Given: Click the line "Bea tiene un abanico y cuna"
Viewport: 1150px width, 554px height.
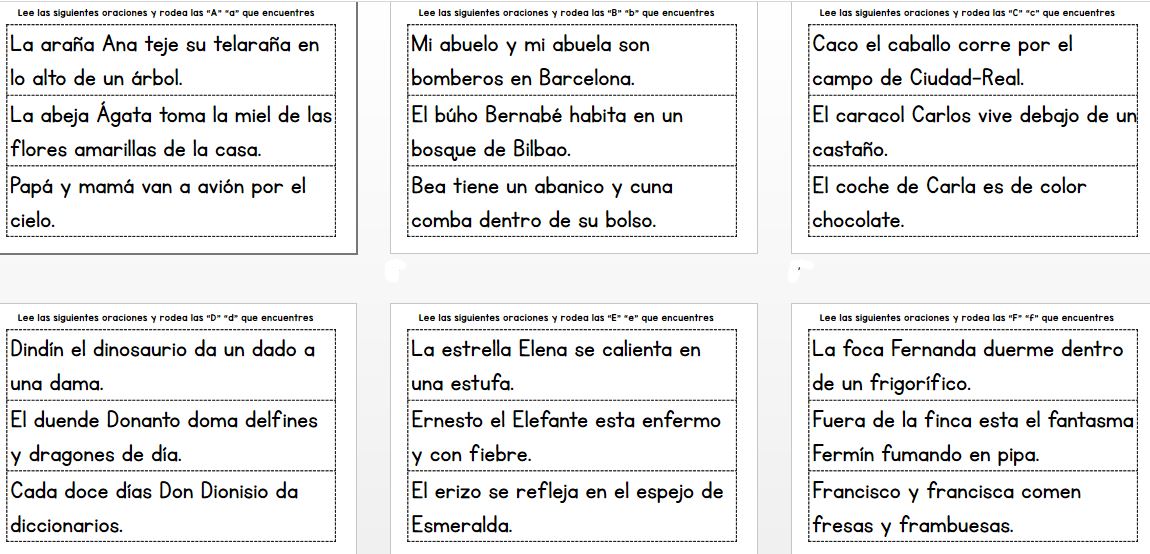Looking at the screenshot, I should 542,186.
